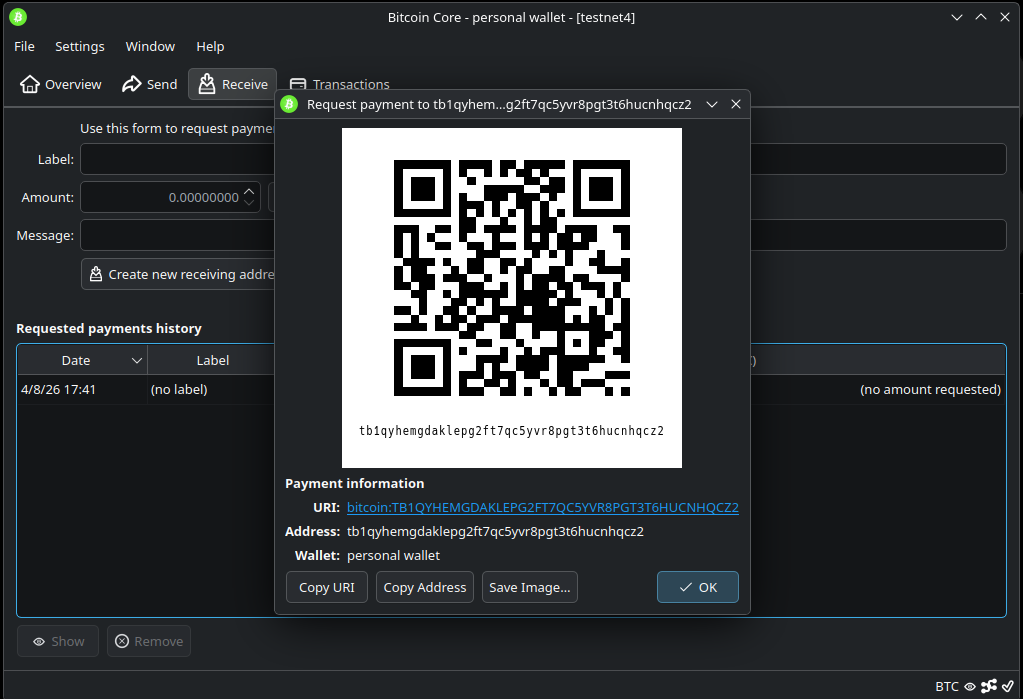This screenshot has width=1023, height=699.
Task: Select the 4/8/26 17:41 history row
Action: [x=512, y=390]
